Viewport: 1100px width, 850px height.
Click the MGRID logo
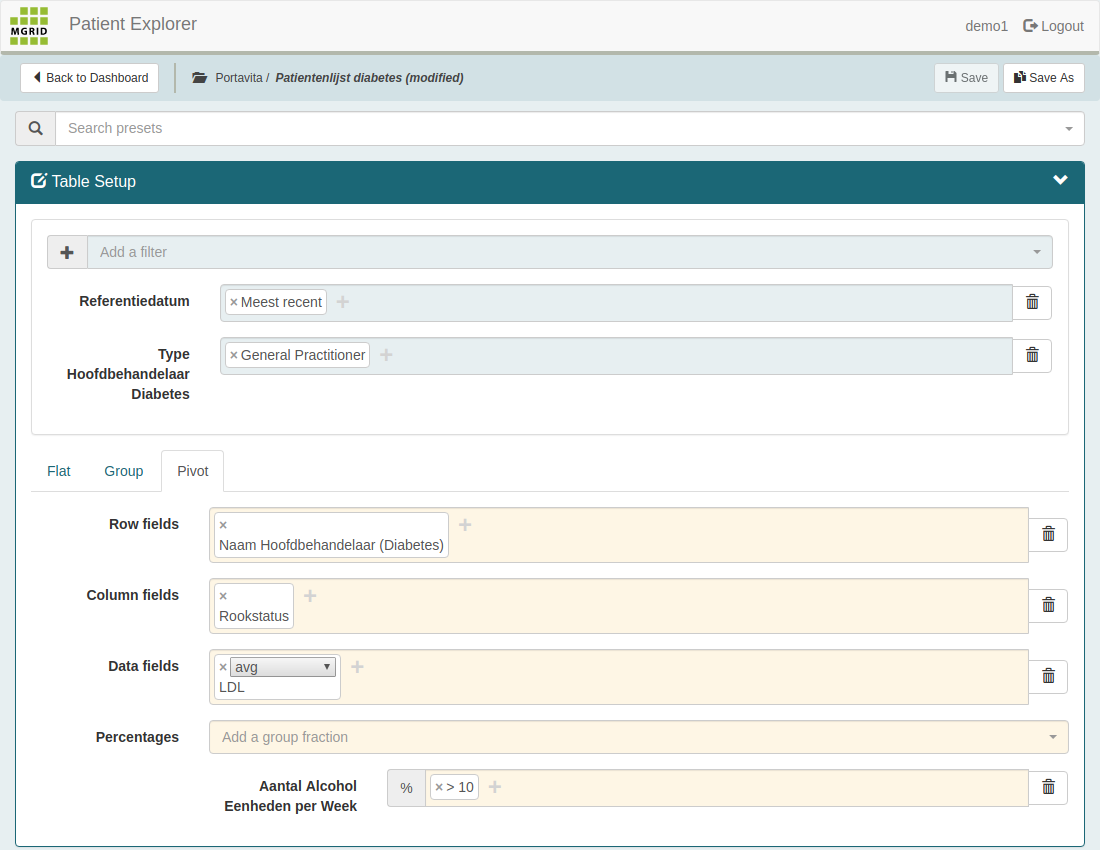pyautogui.click(x=29, y=26)
